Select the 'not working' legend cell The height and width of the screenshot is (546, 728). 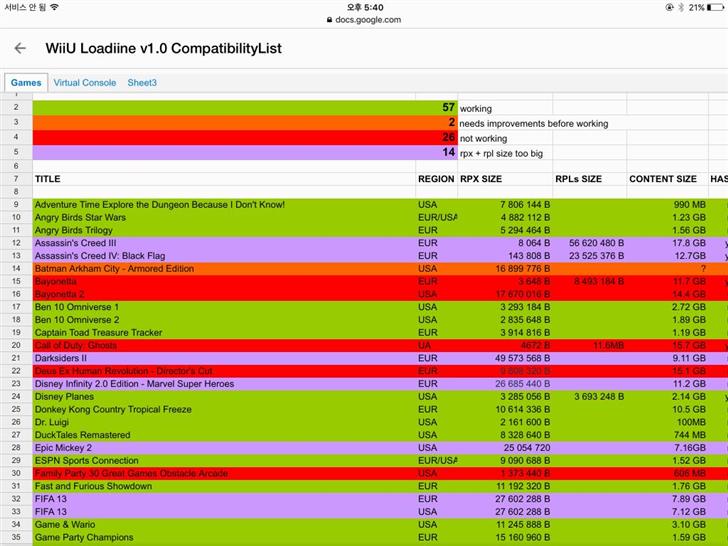tap(505, 138)
